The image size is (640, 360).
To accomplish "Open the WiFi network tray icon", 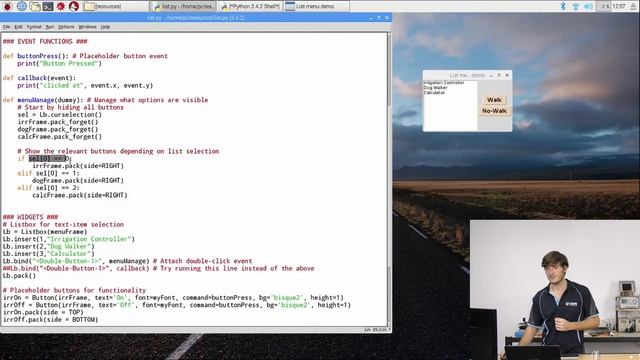I will tap(576, 6).
